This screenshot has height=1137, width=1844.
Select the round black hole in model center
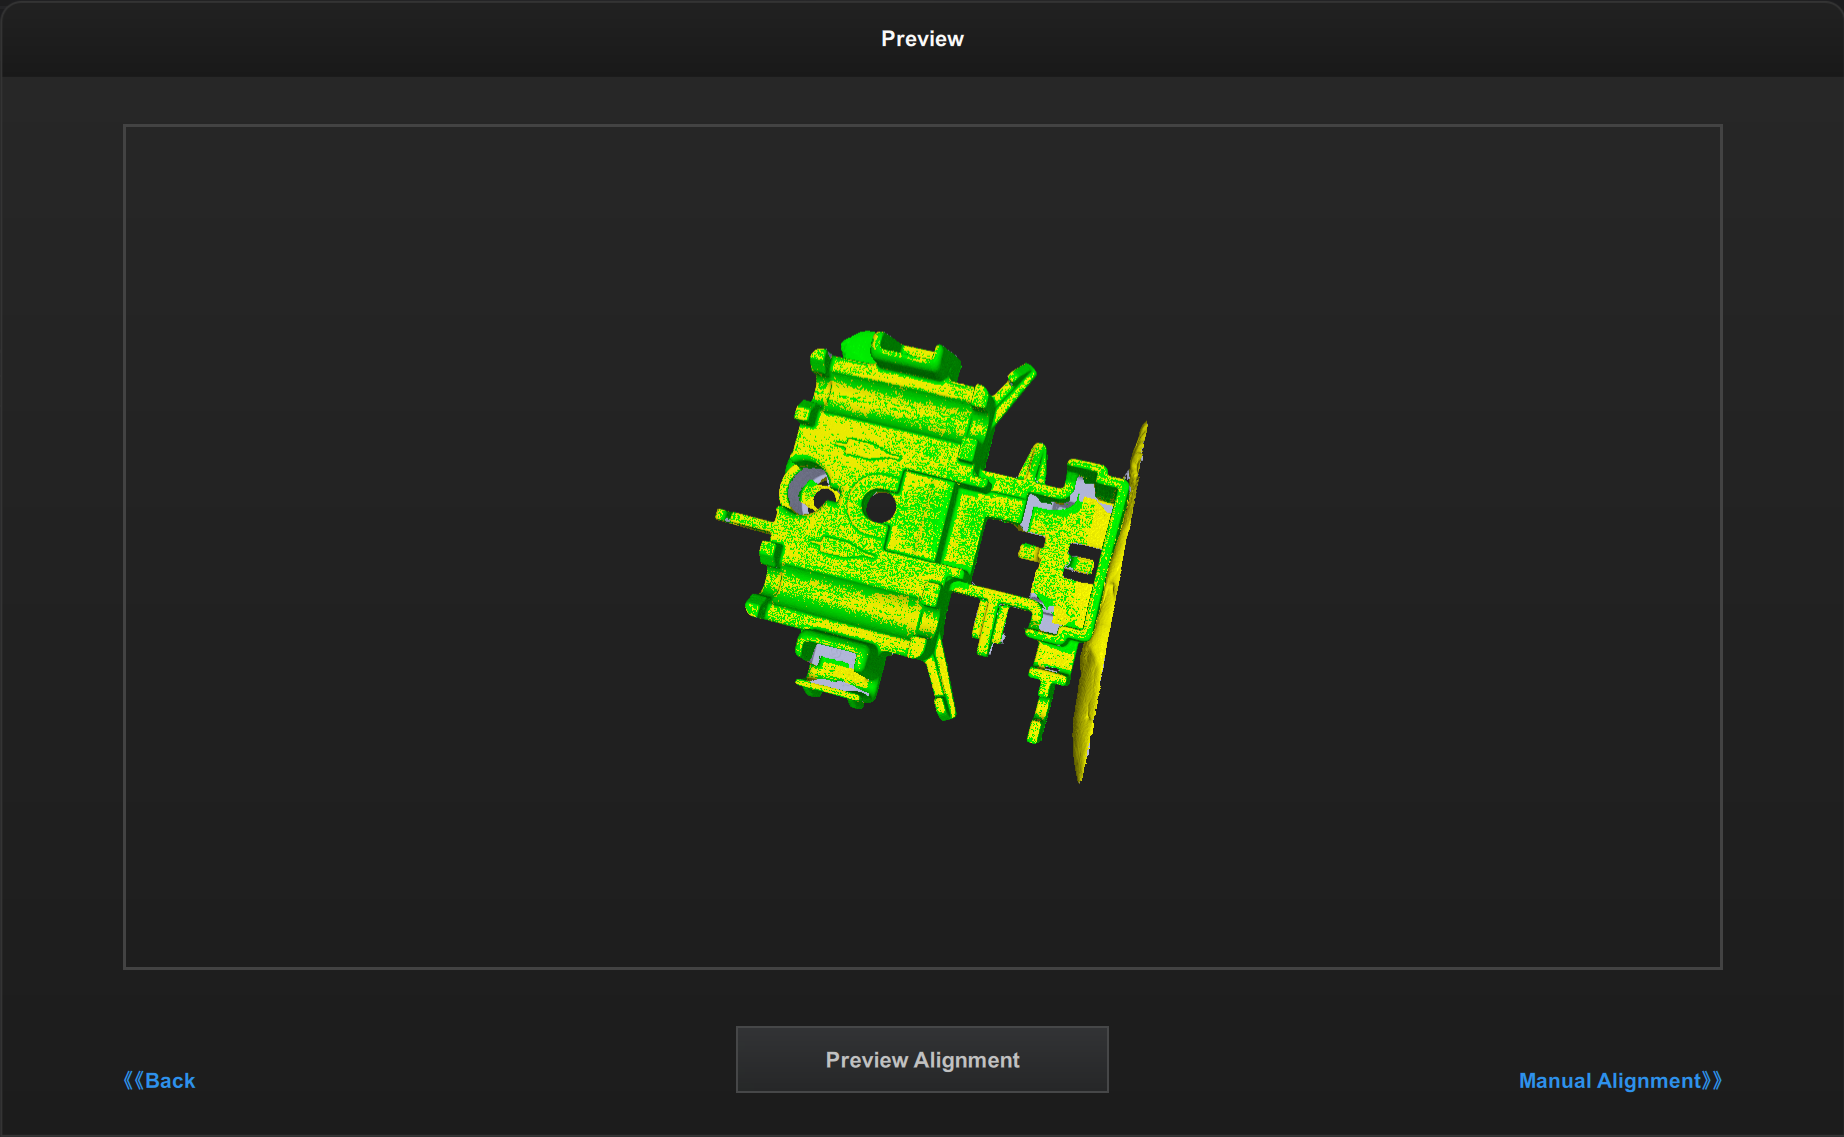(880, 506)
